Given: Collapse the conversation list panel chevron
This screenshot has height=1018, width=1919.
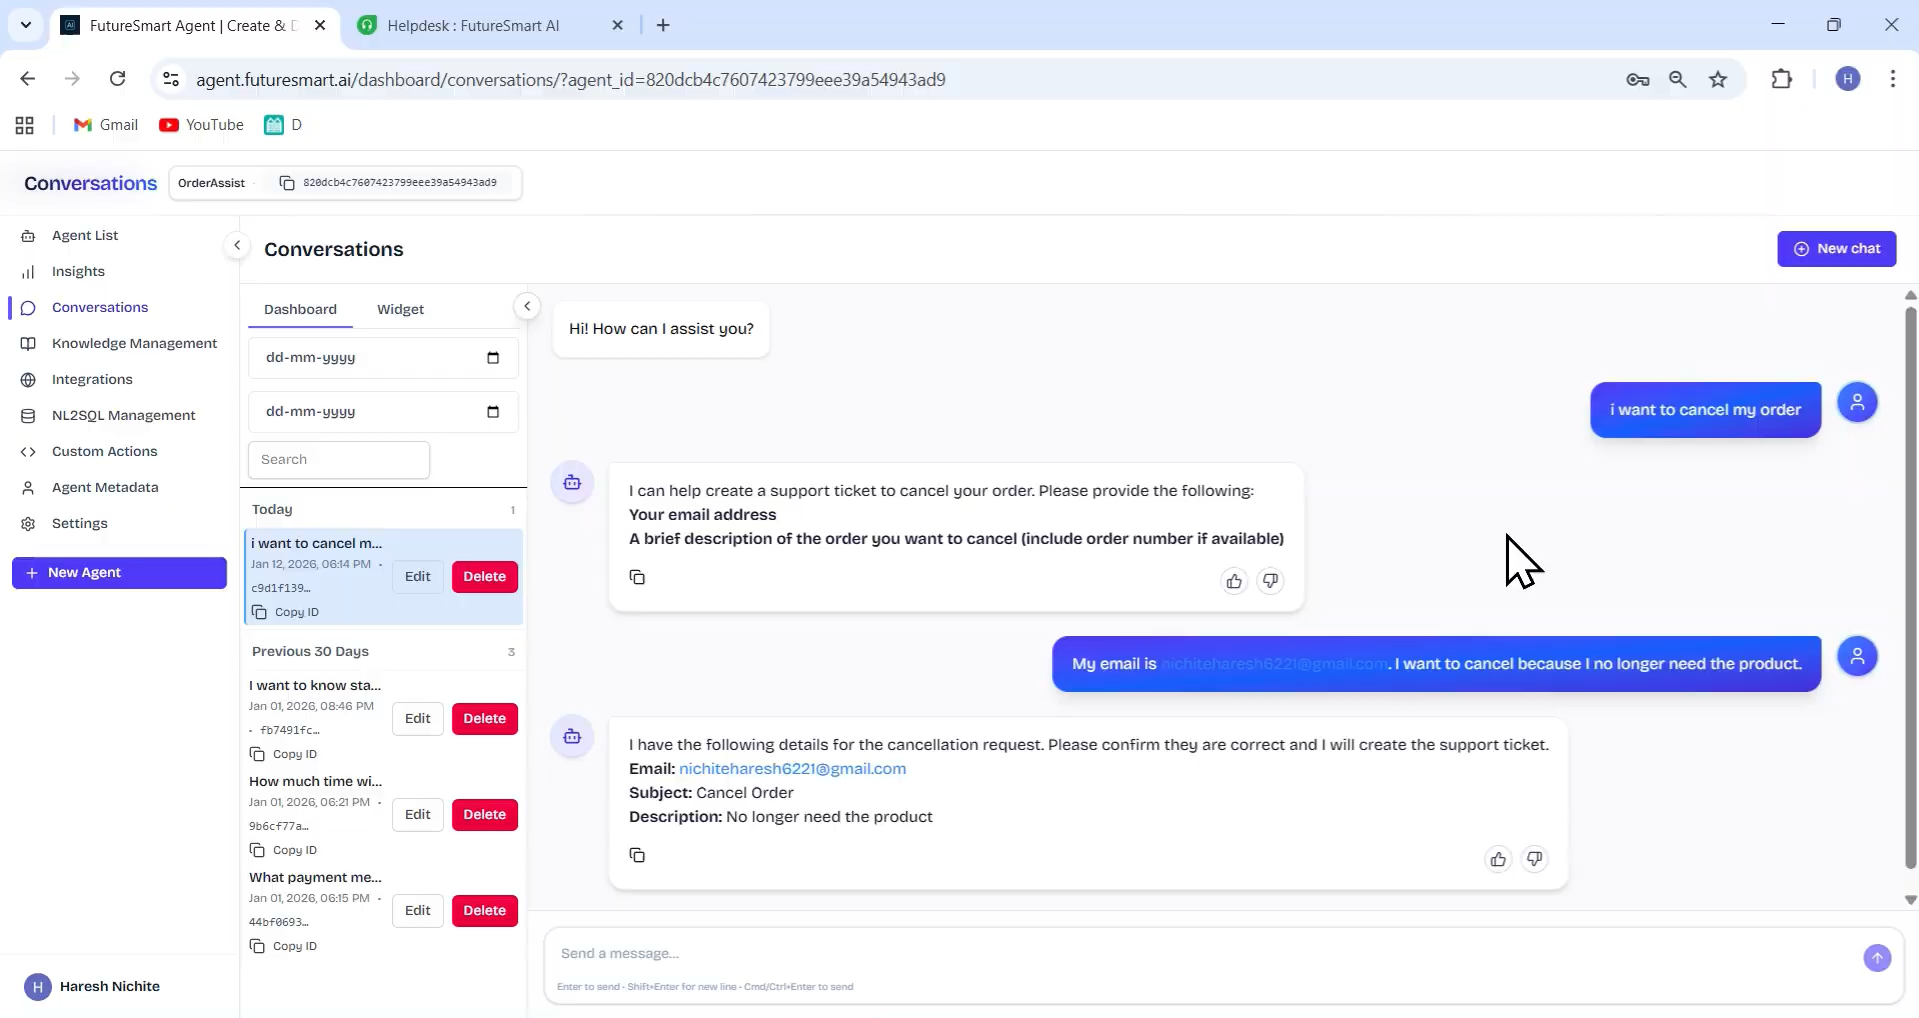Looking at the screenshot, I should 527,306.
